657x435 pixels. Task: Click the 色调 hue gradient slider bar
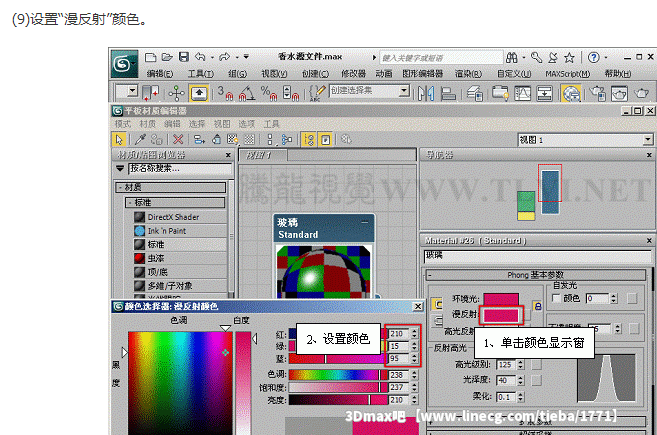[x=338, y=375]
